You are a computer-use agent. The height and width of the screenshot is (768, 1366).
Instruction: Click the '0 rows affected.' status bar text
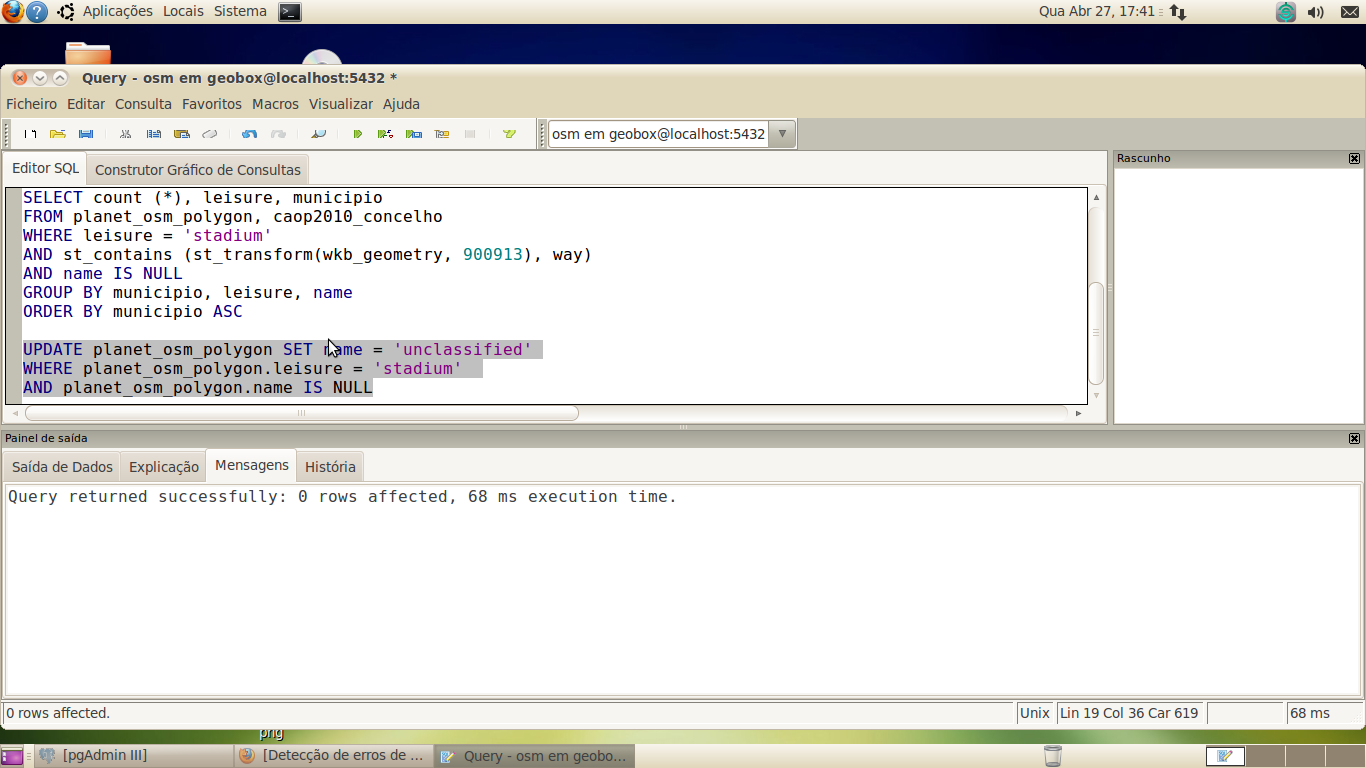(x=58, y=713)
